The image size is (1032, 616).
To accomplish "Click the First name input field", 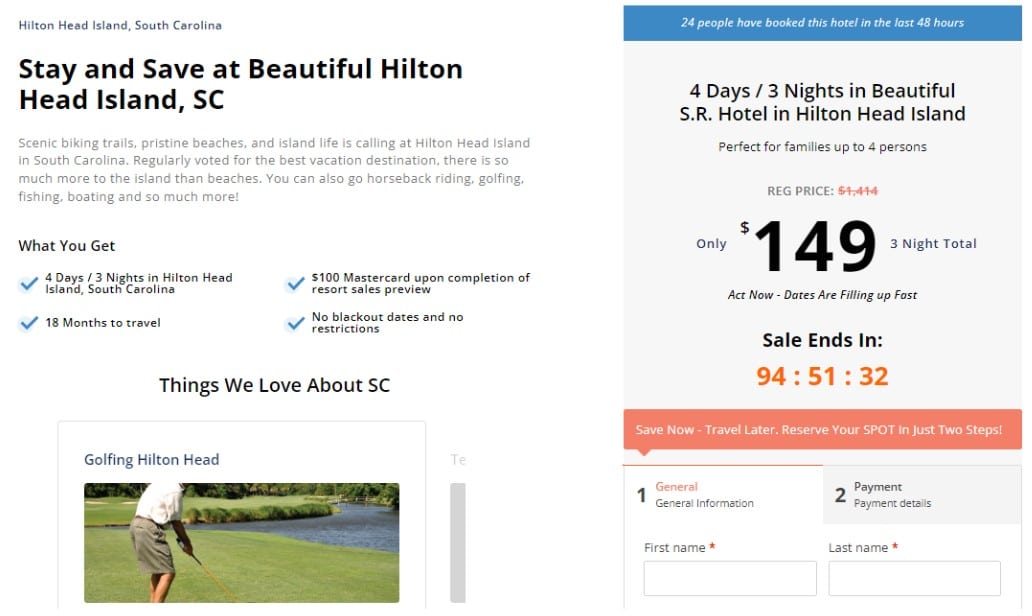I will pyautogui.click(x=730, y=579).
